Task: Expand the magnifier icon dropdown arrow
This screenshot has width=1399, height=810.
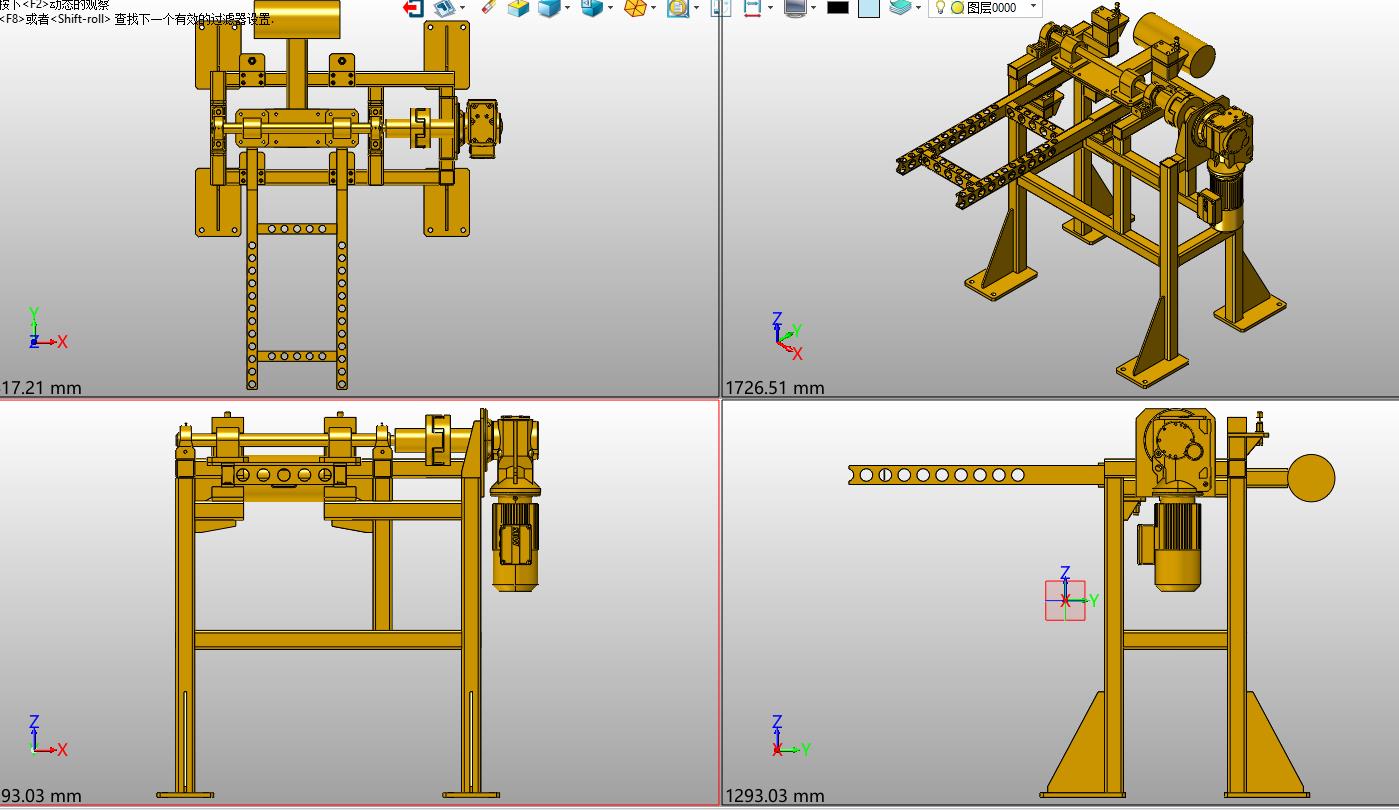Action: tap(696, 7)
